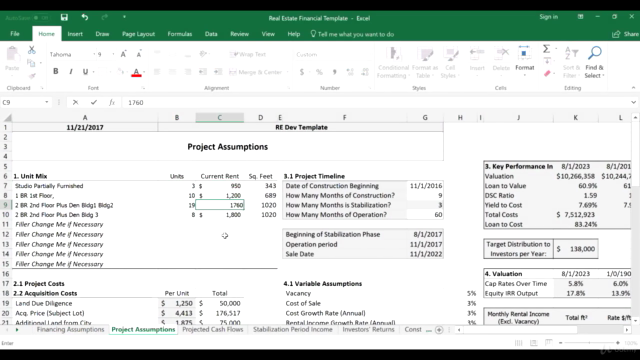The width and height of the screenshot is (640, 360).
Task: Open Format as Table
Action: [425, 62]
